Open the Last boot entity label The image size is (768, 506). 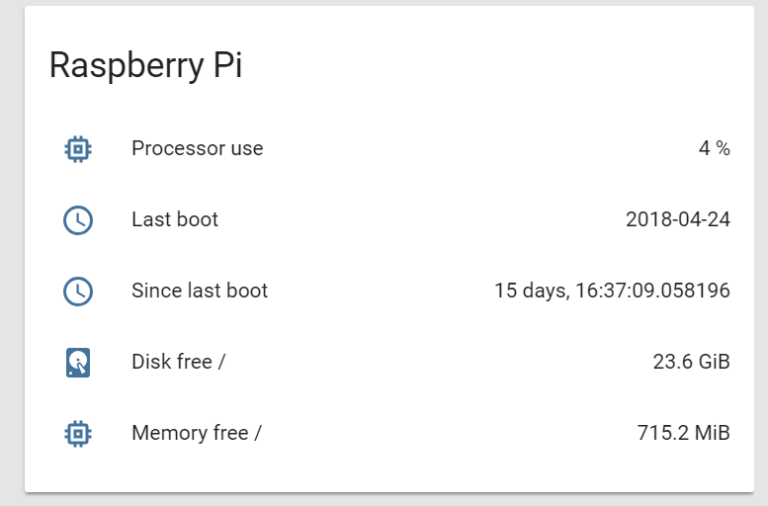(175, 219)
